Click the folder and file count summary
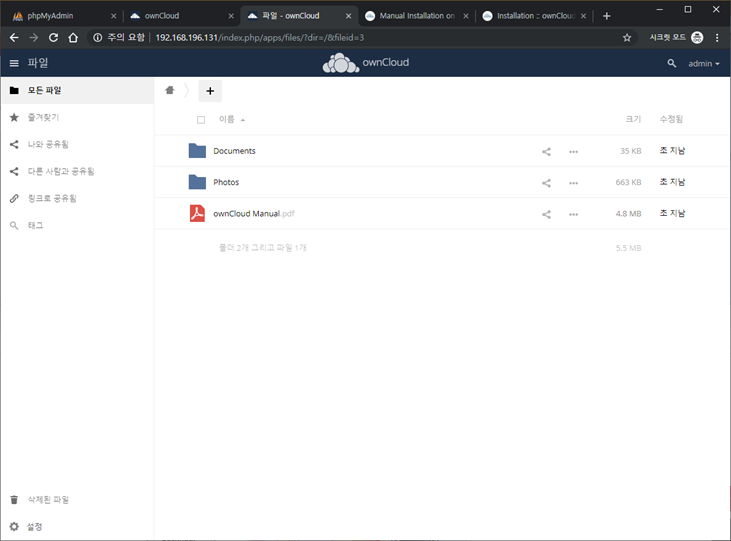This screenshot has height=541, width=731. [x=262, y=248]
